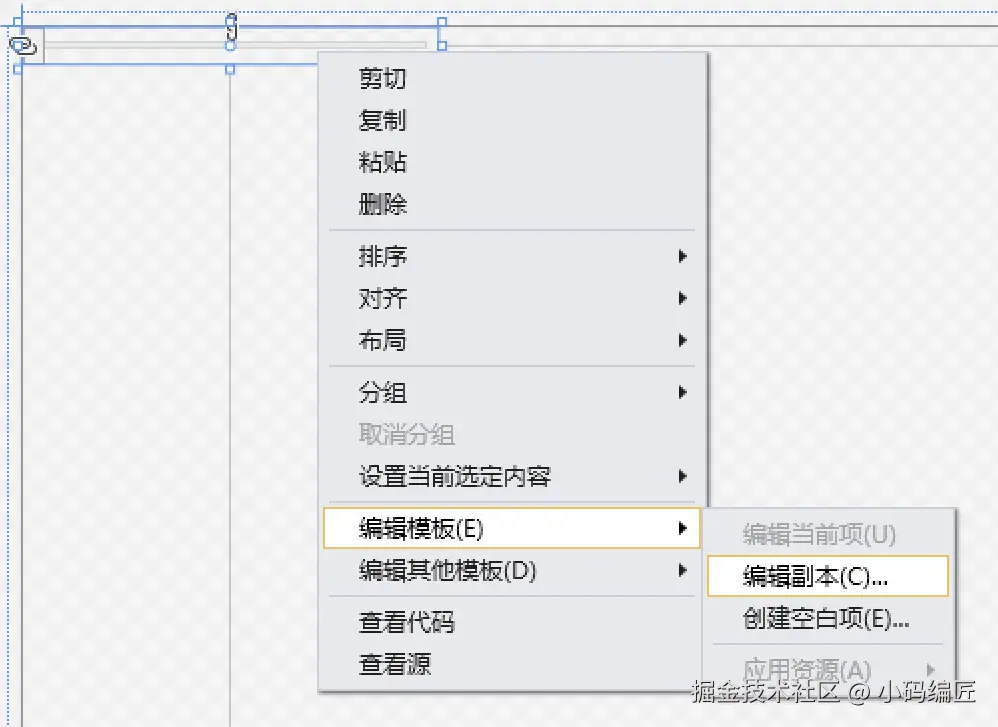Choose 删除 from the context menu
This screenshot has height=727, width=998.
(512, 204)
